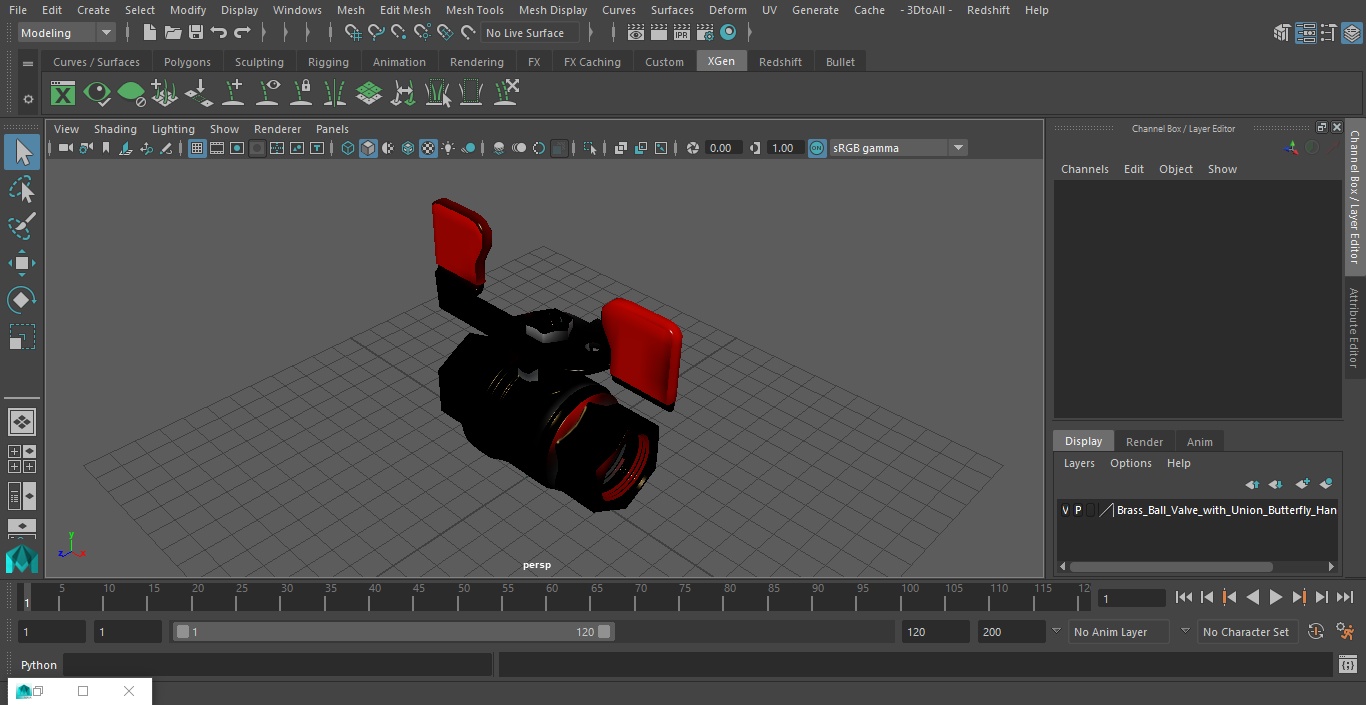Image resolution: width=1366 pixels, height=705 pixels.
Task: Toggle use all lights bulb icon
Action: 448,148
